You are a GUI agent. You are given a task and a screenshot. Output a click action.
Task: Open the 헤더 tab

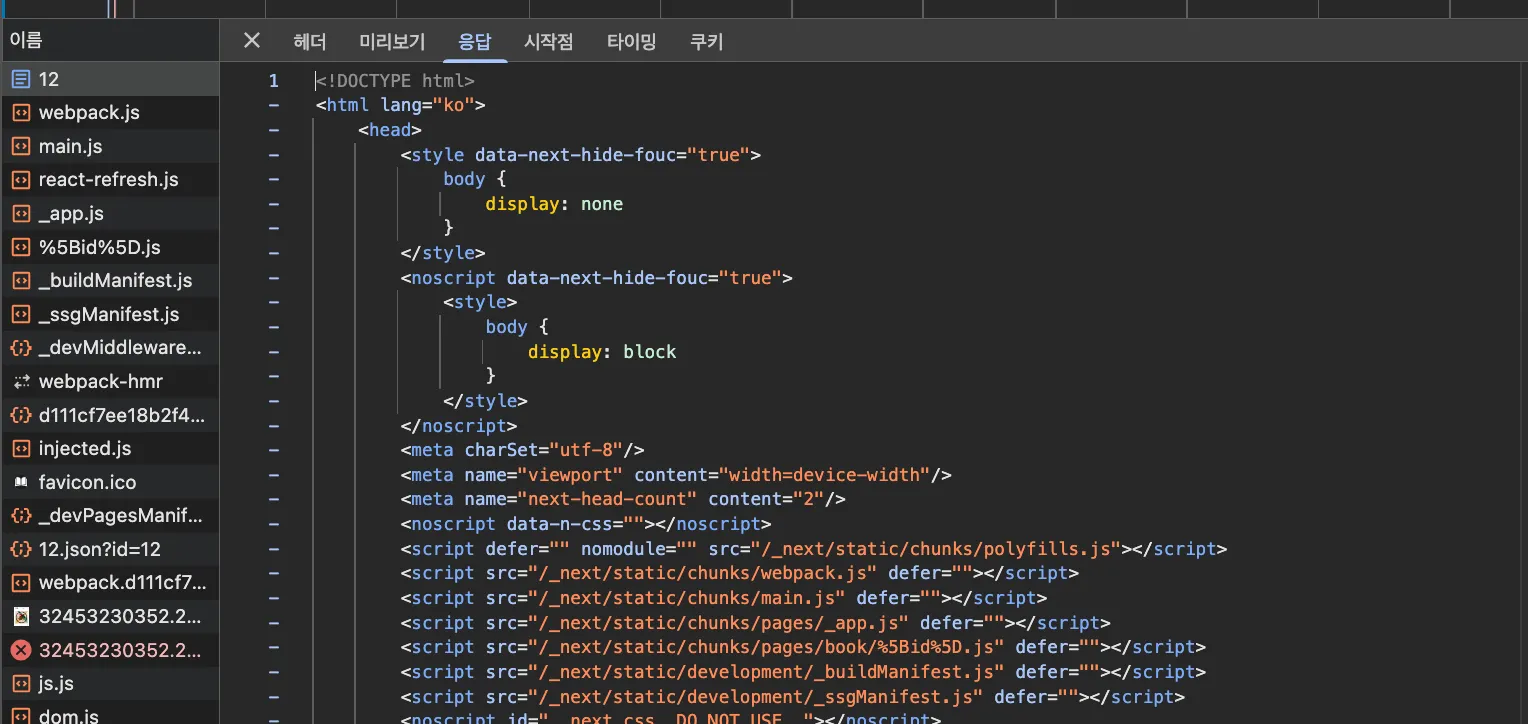coord(310,41)
